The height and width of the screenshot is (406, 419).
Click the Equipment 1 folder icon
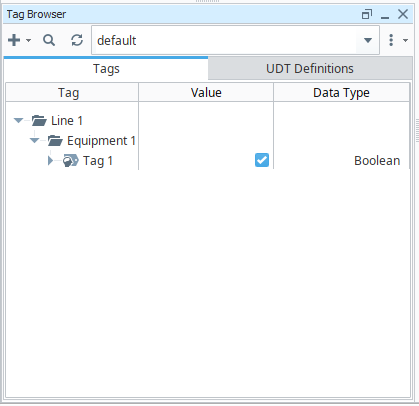tap(55, 141)
